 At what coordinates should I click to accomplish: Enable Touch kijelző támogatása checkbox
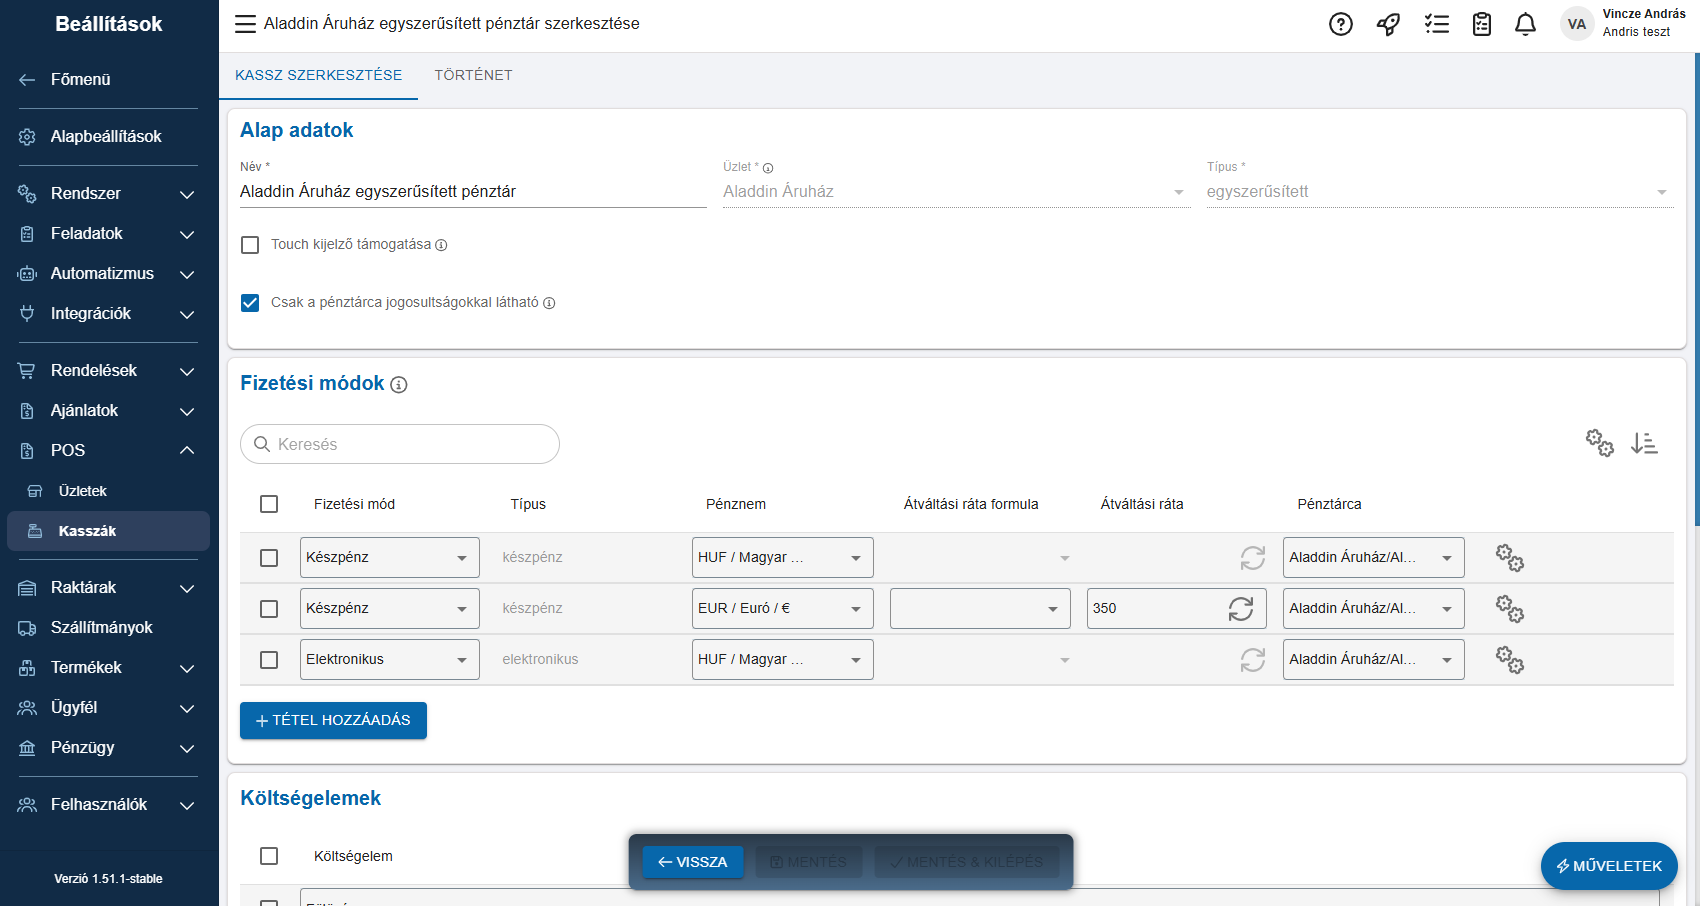[x=250, y=245]
